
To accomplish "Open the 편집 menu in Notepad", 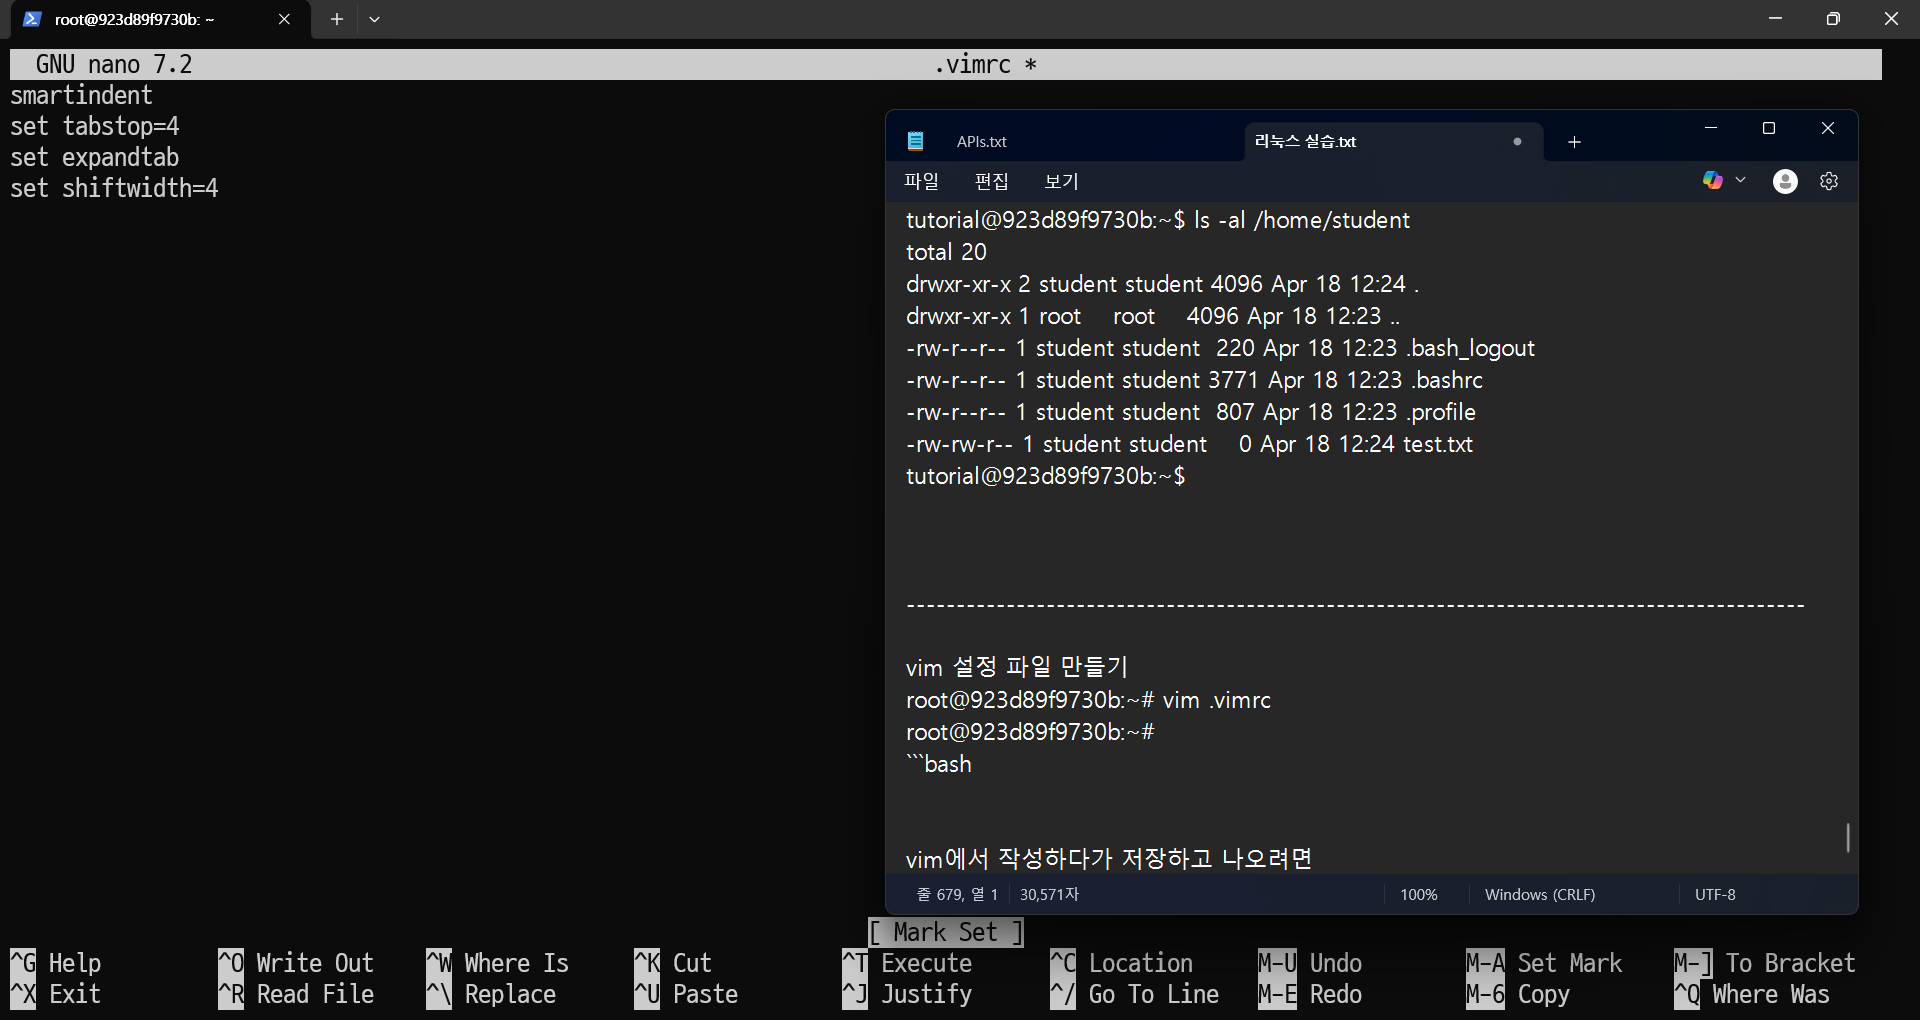I will click(991, 181).
